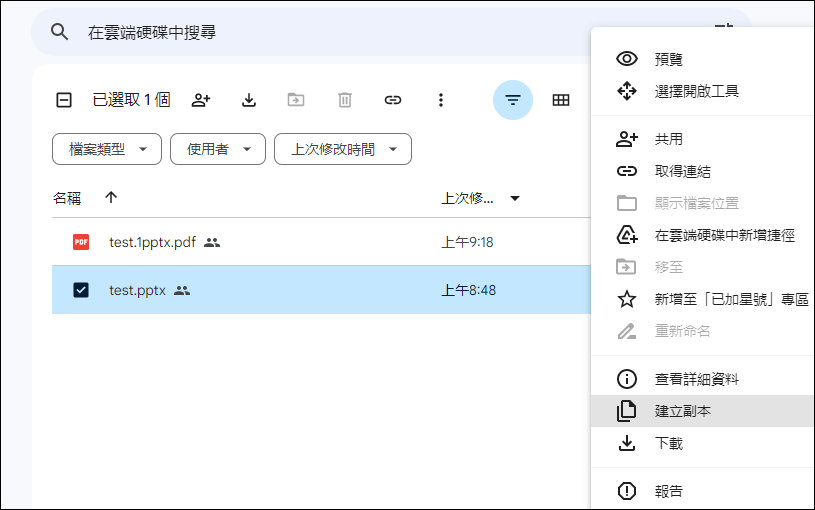Uncheck the test.pptx checkbox
This screenshot has width=815, height=510.
pyautogui.click(x=81, y=290)
